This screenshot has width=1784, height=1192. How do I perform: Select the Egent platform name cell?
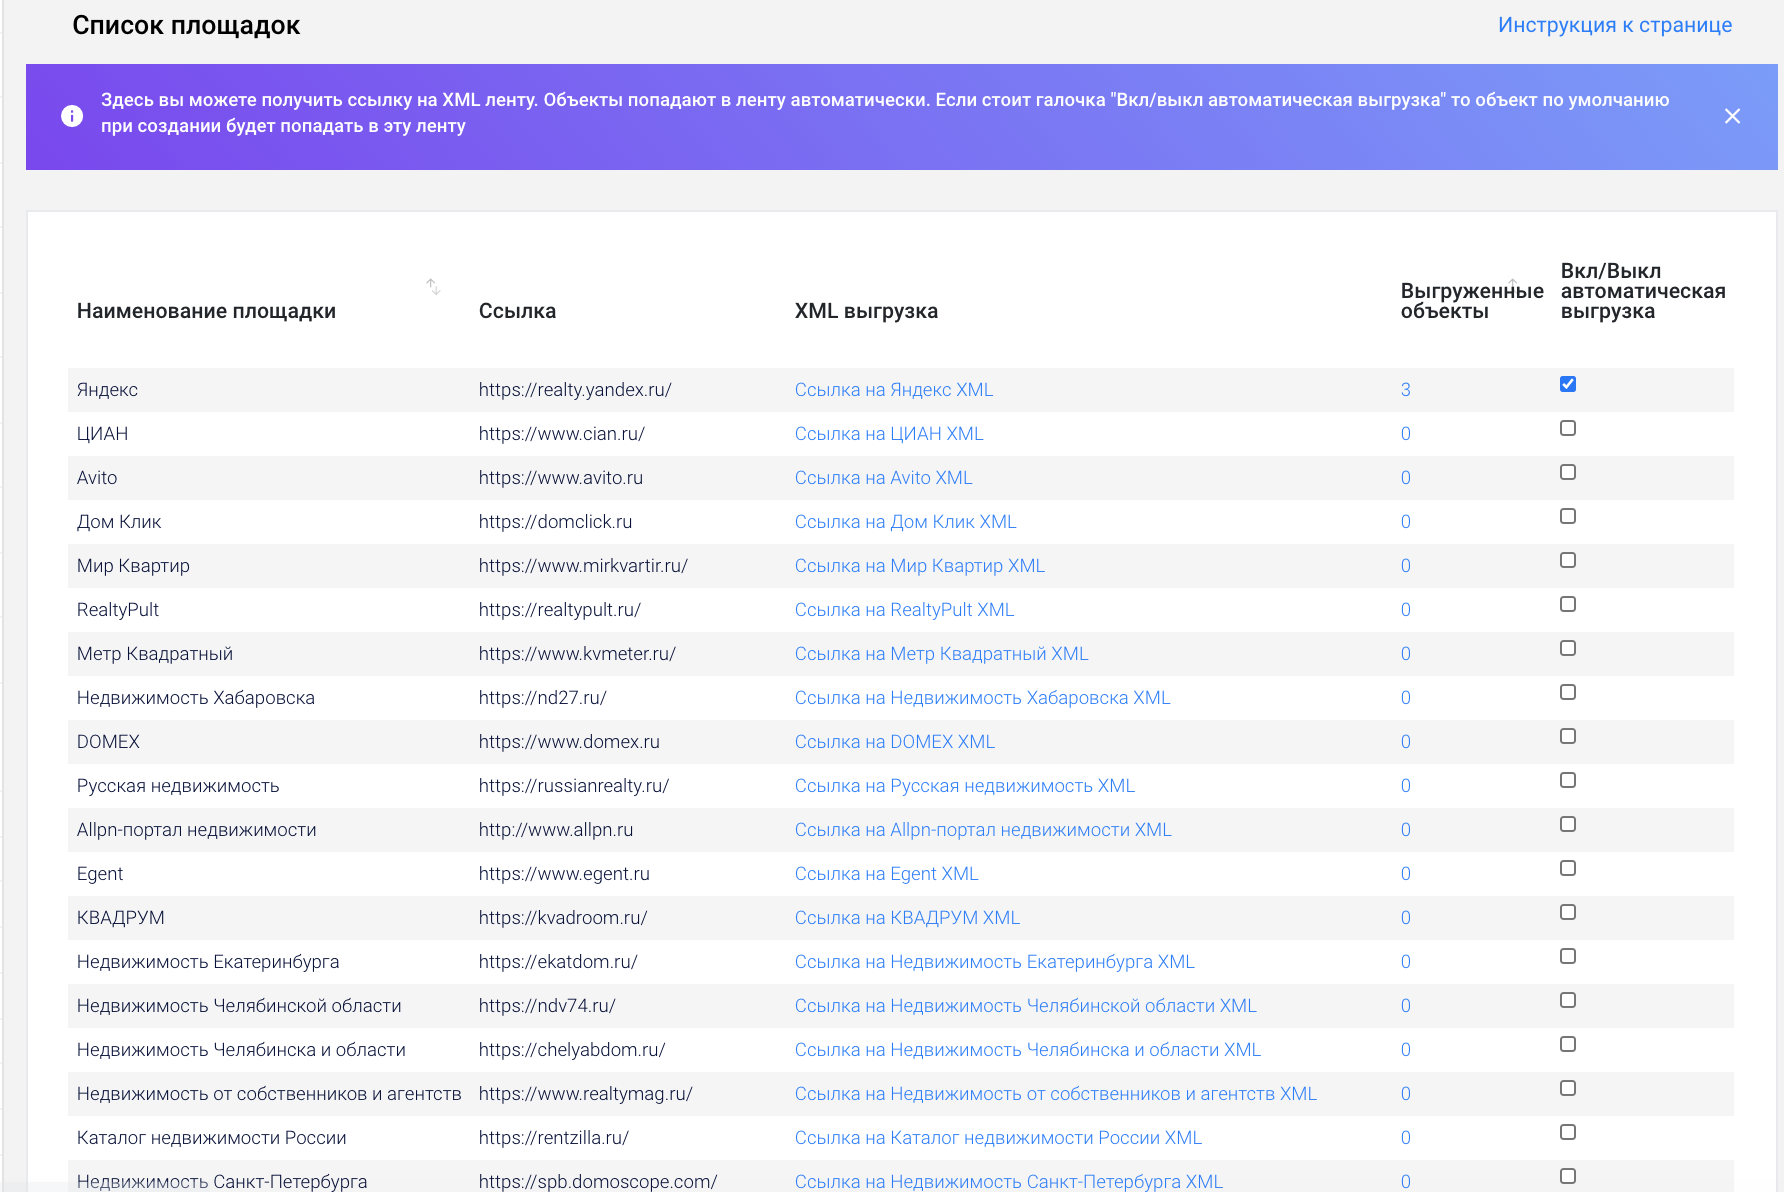(100, 874)
